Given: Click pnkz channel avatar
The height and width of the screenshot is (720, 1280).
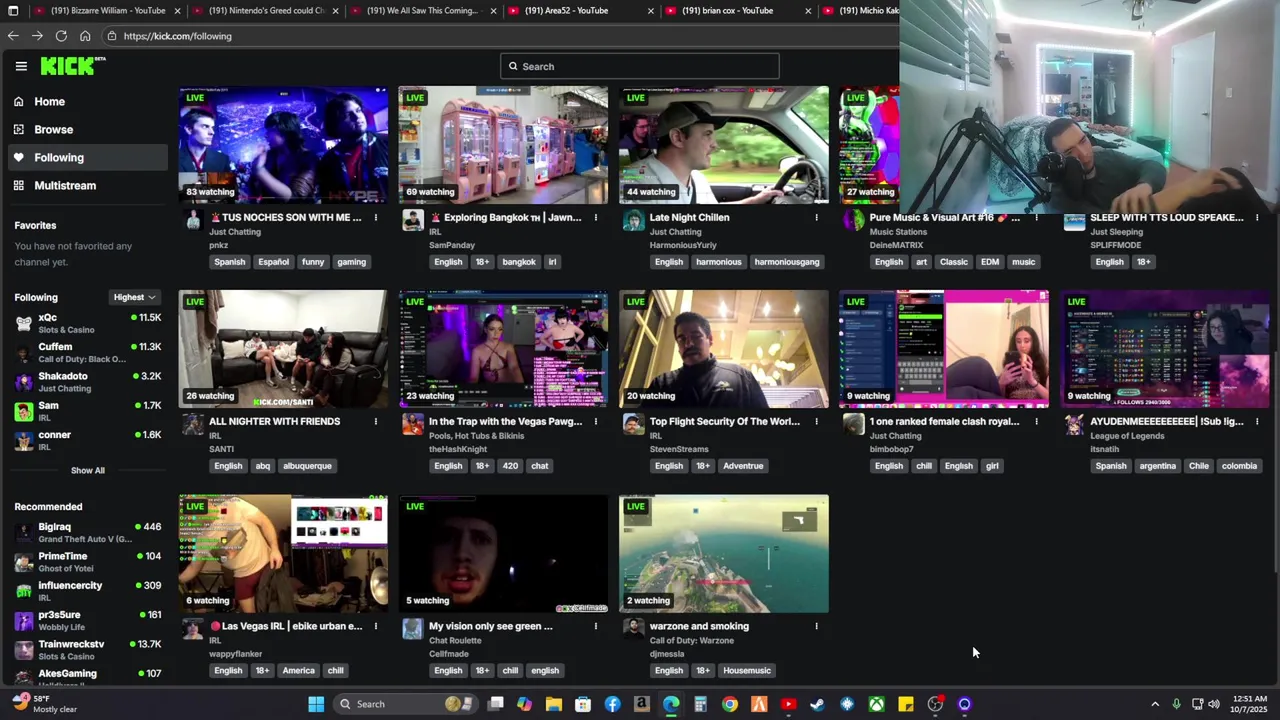Looking at the screenshot, I should coord(193,221).
